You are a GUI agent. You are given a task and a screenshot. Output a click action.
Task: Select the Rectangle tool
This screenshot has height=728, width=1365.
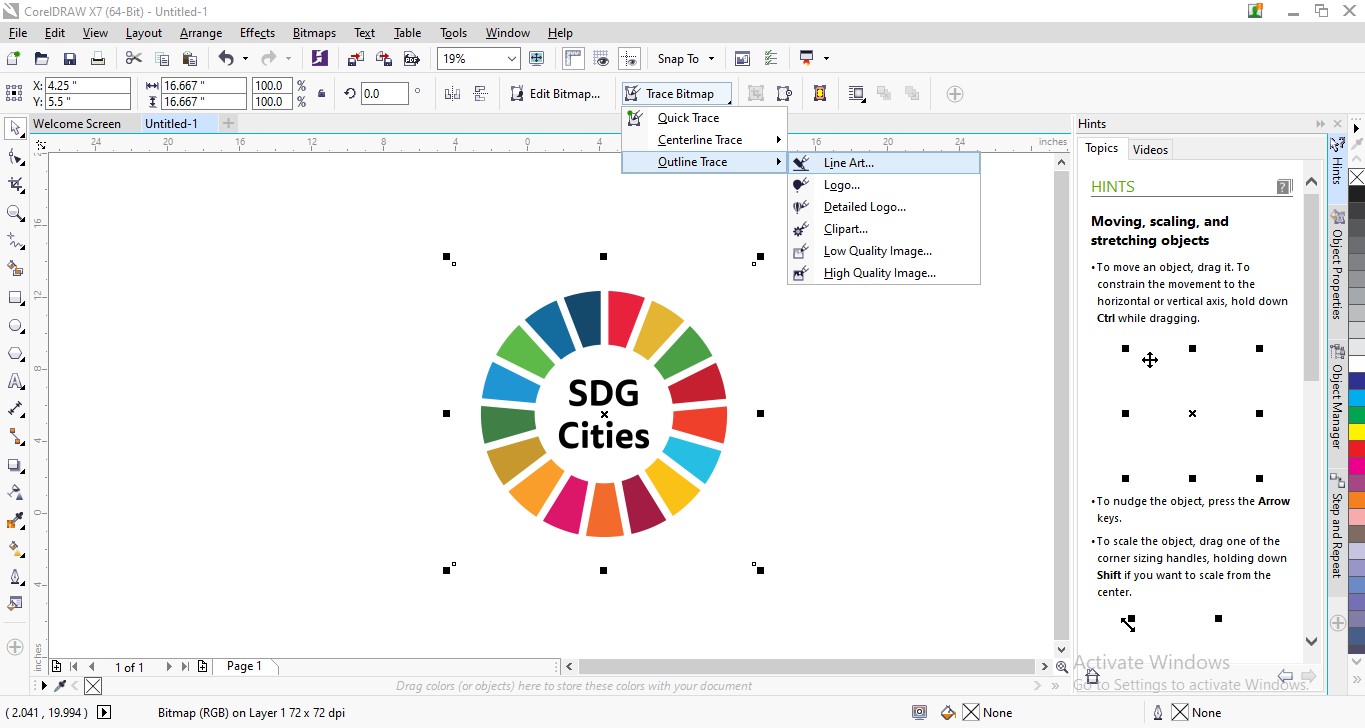point(15,298)
